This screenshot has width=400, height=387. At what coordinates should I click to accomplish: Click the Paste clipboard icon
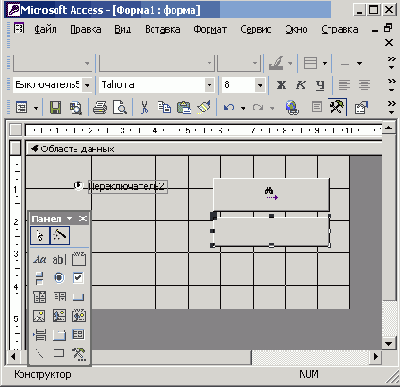184,108
